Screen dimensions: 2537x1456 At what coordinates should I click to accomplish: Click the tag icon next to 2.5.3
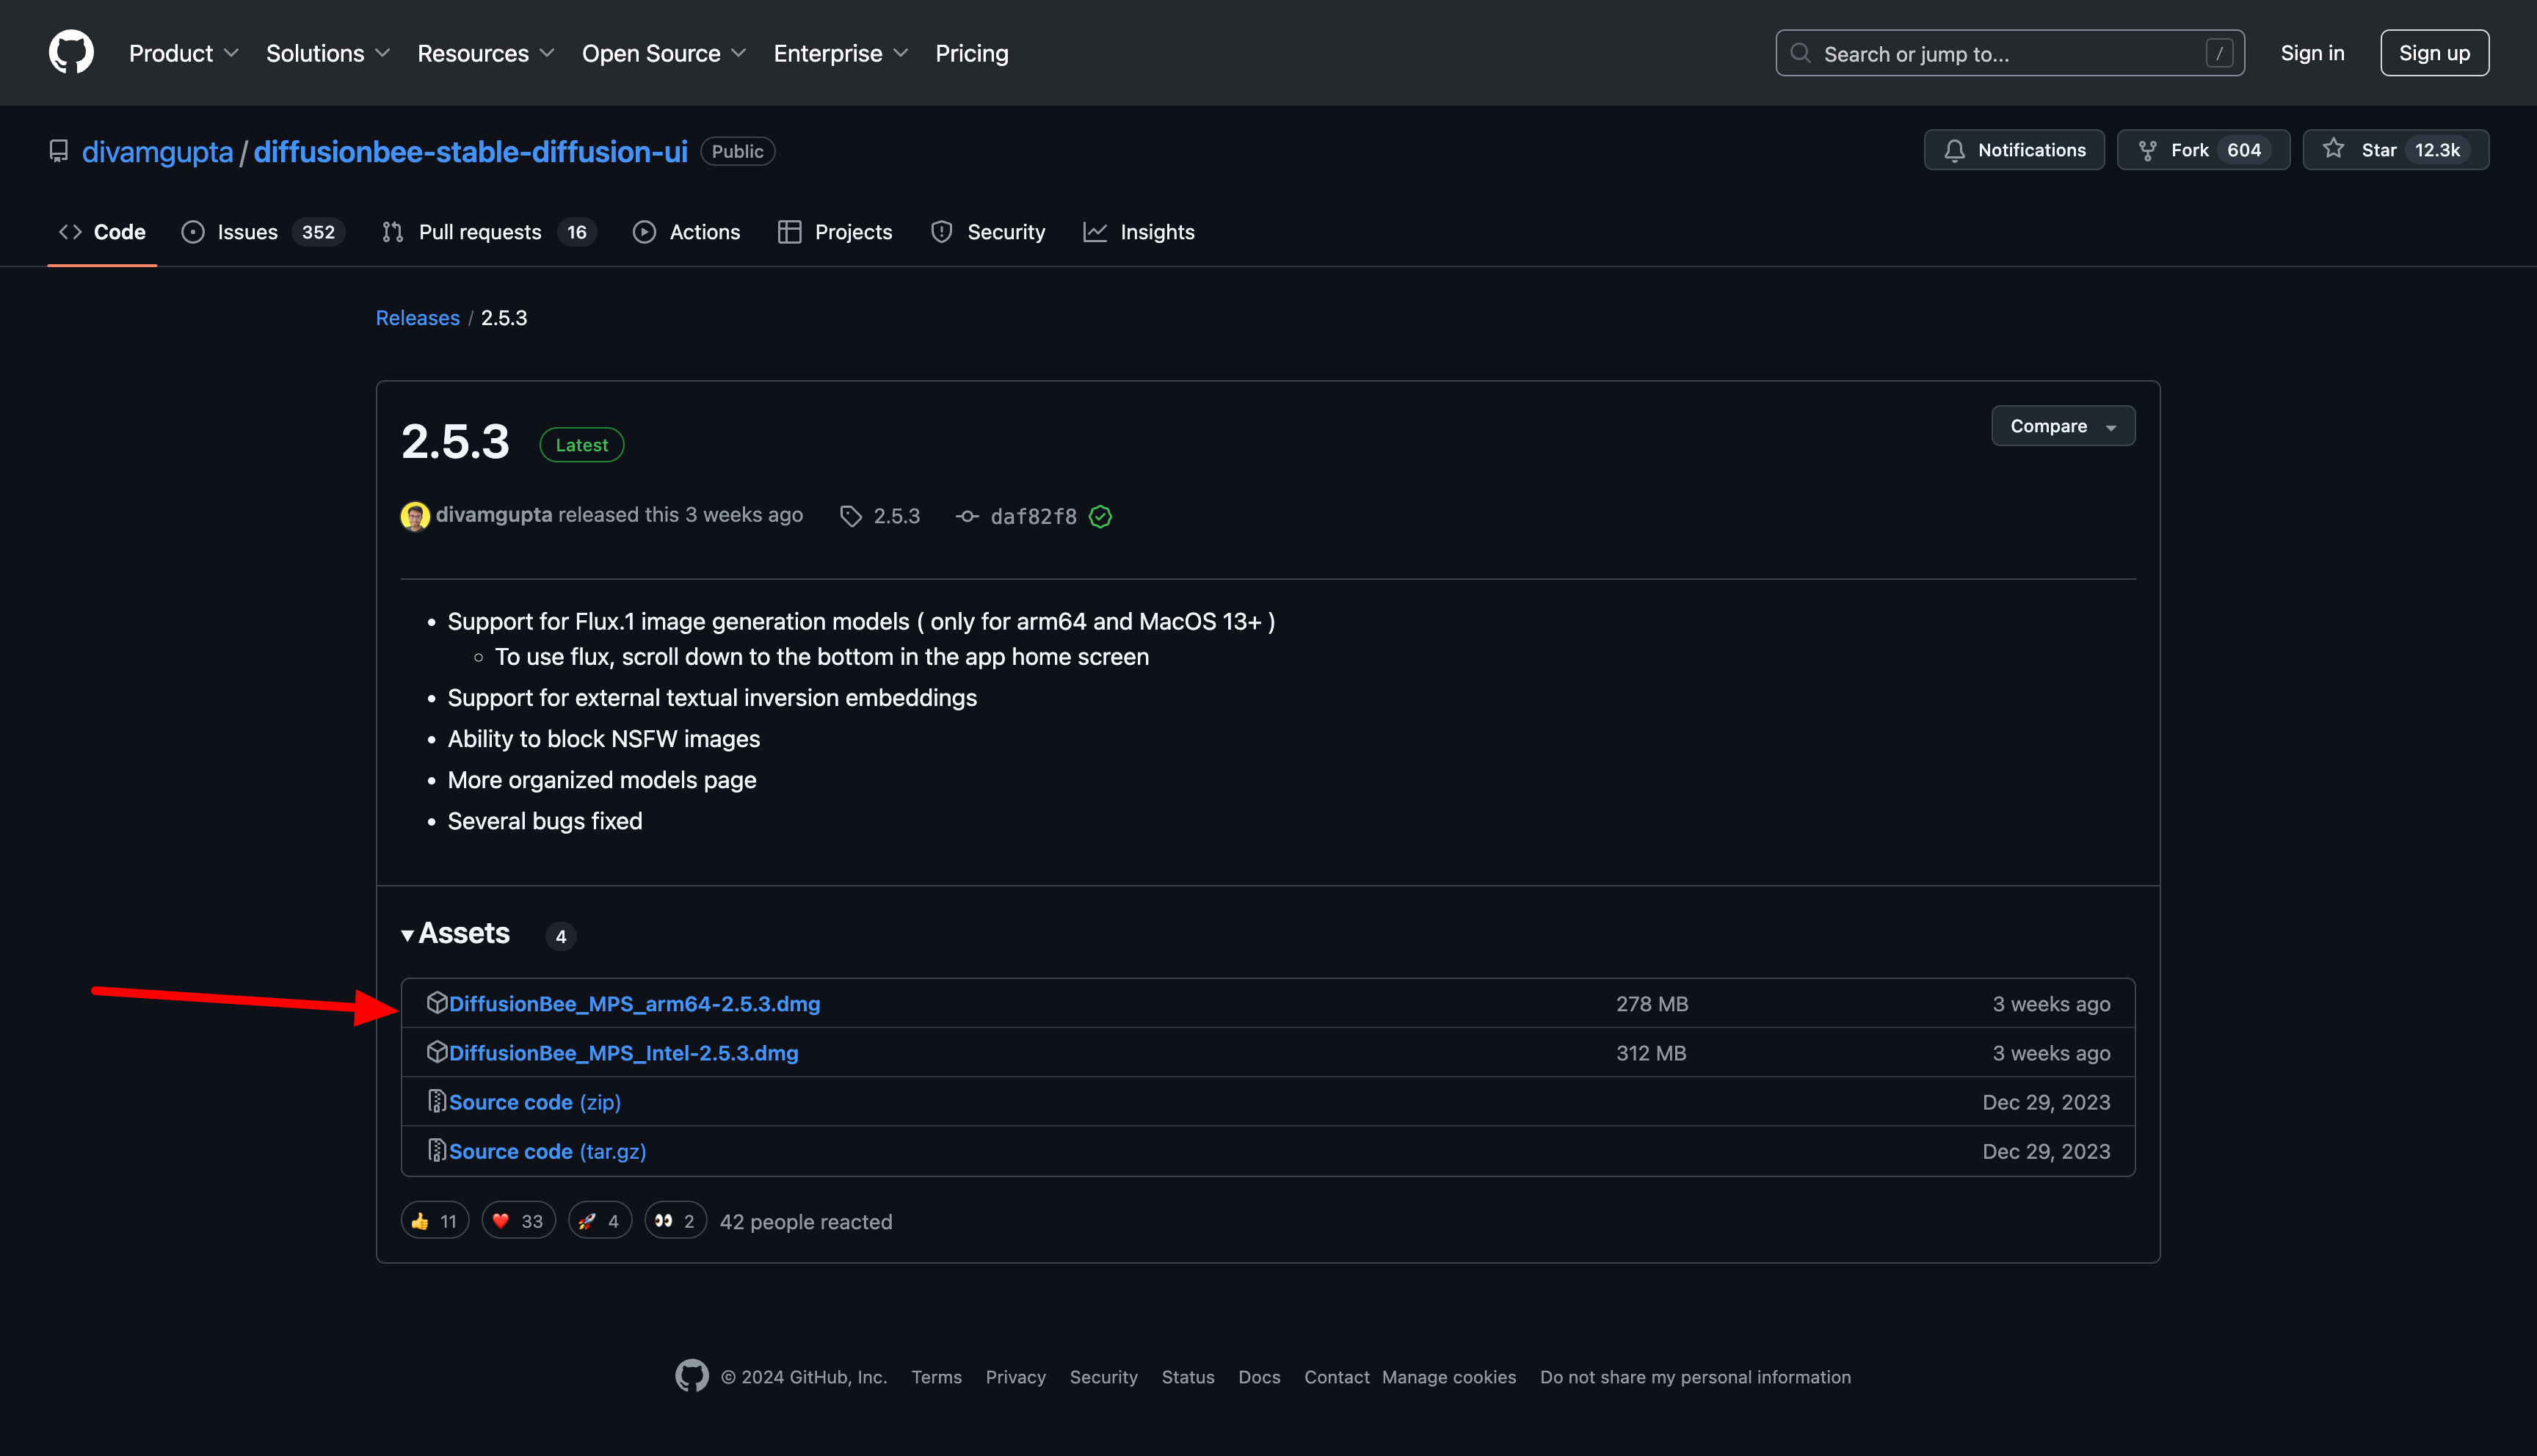[x=851, y=516]
